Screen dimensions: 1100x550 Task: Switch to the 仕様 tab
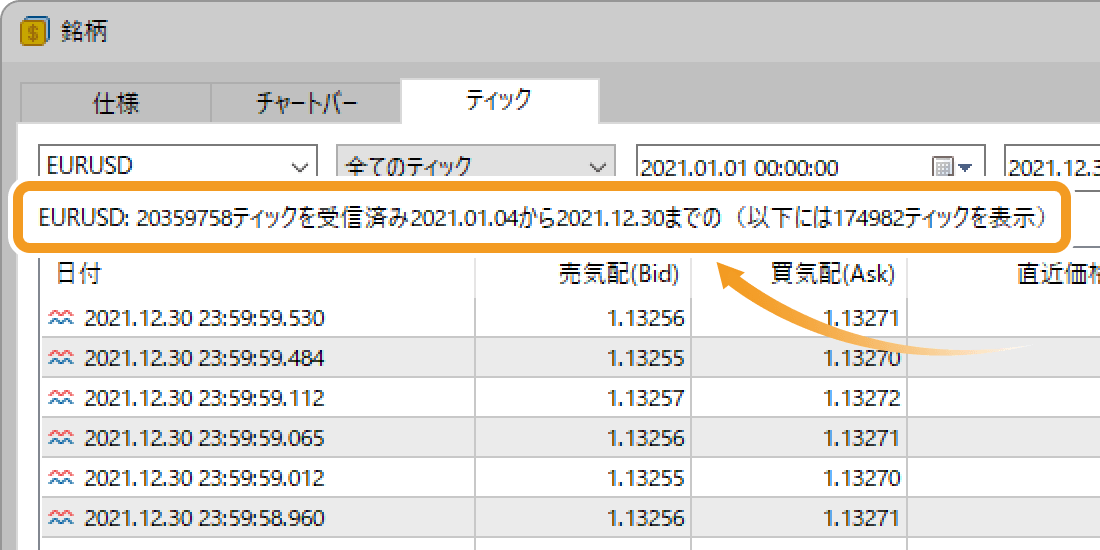pos(116,103)
